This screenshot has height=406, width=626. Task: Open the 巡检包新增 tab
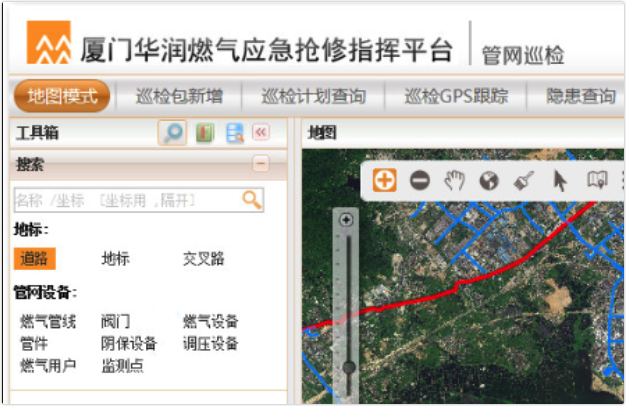179,96
